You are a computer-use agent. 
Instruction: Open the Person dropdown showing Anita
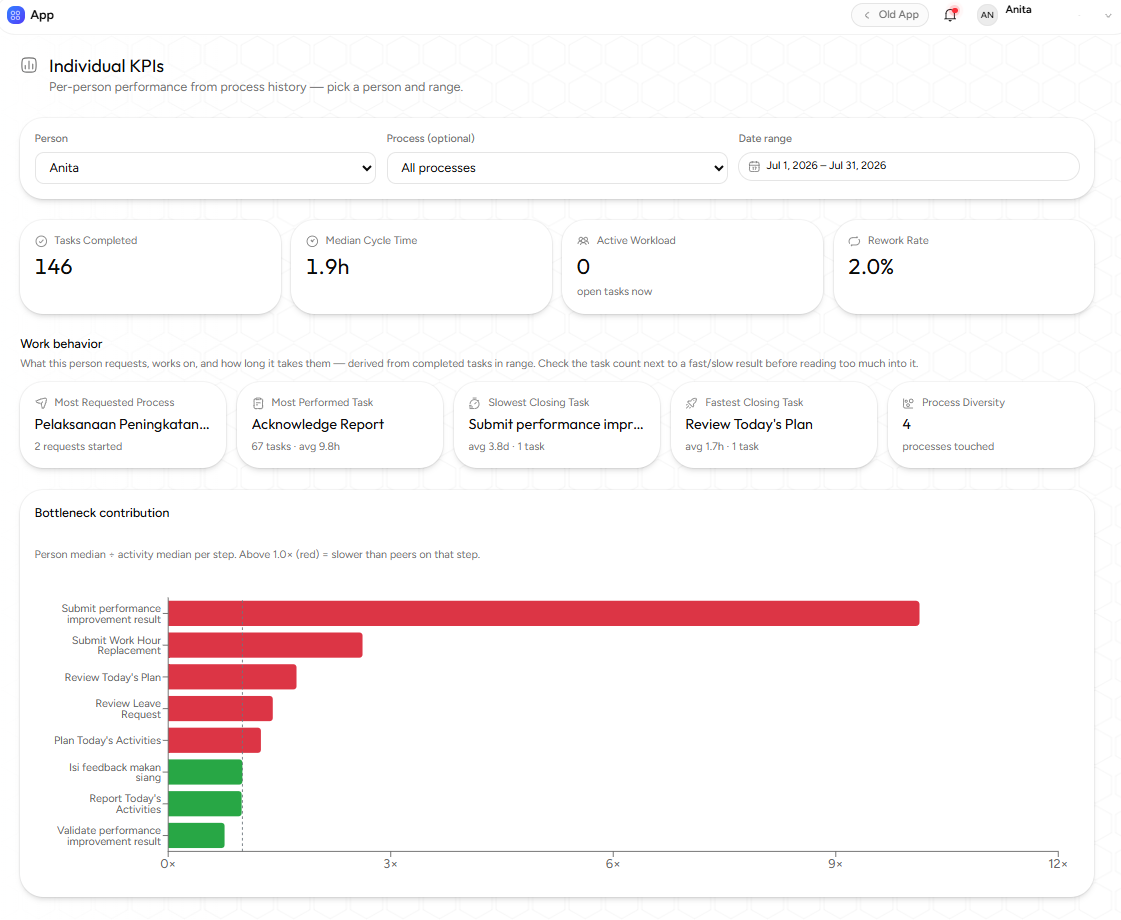click(205, 168)
